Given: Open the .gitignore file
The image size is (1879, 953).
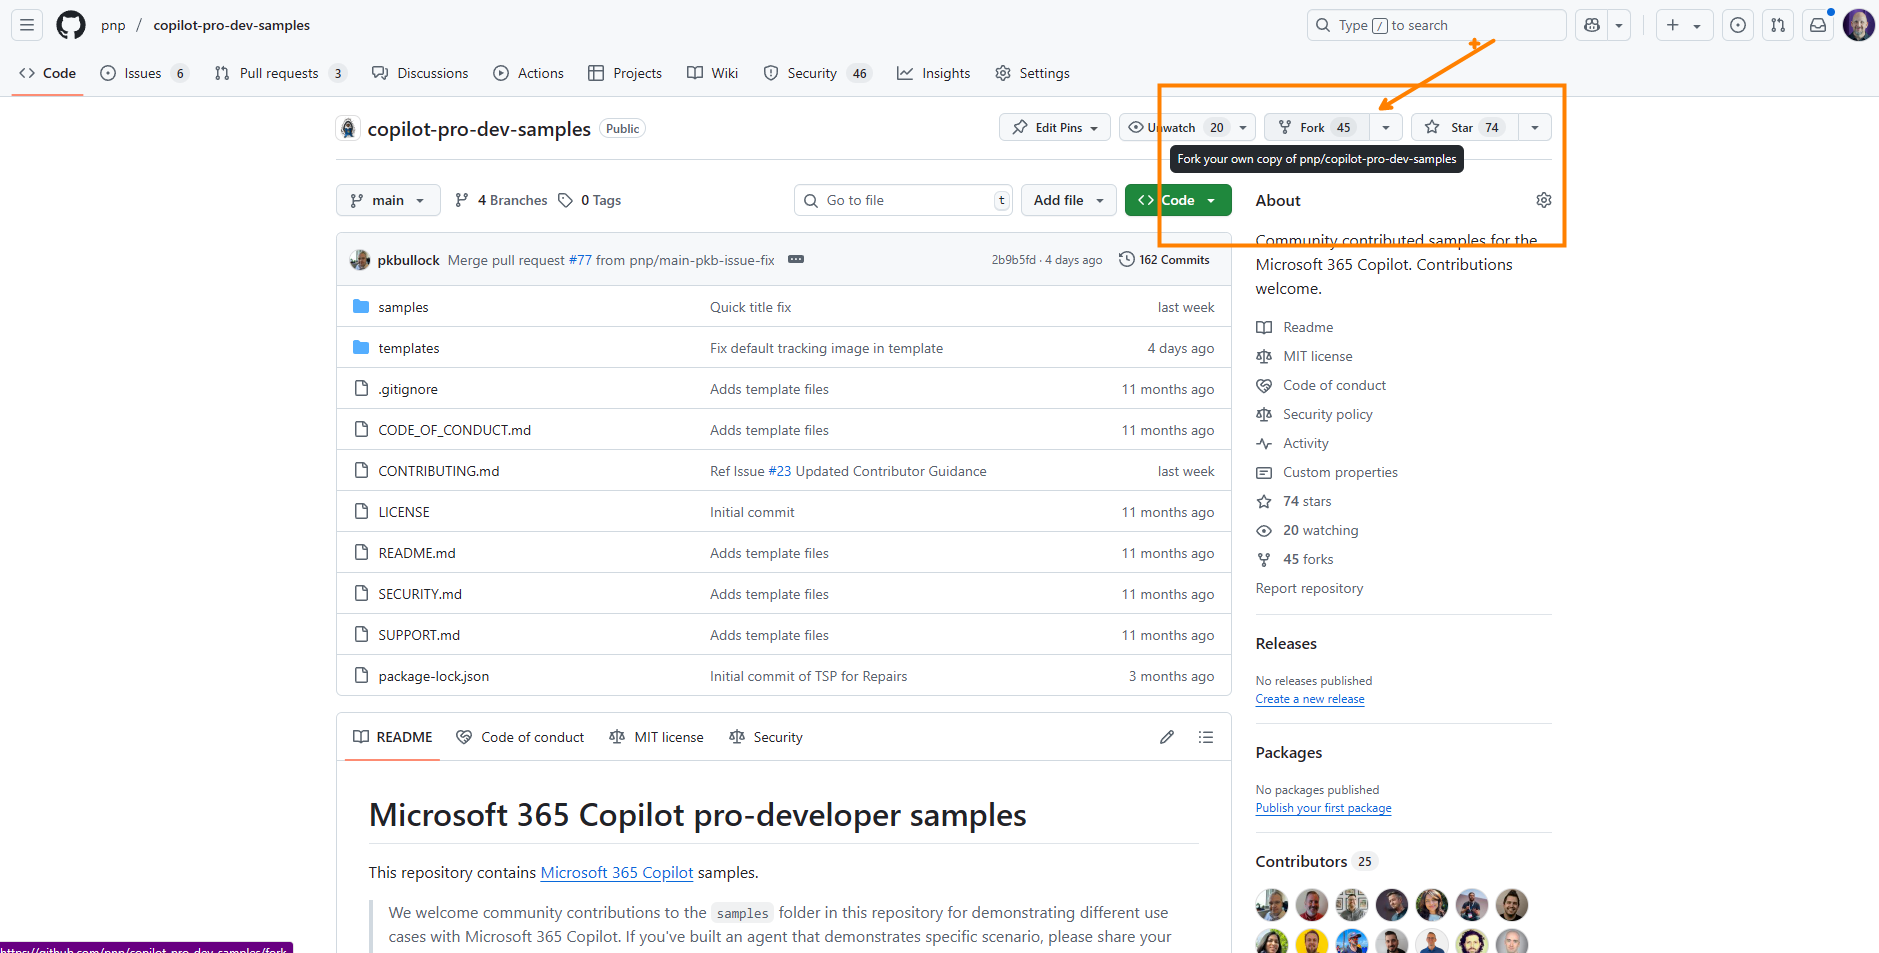Looking at the screenshot, I should pos(408,389).
